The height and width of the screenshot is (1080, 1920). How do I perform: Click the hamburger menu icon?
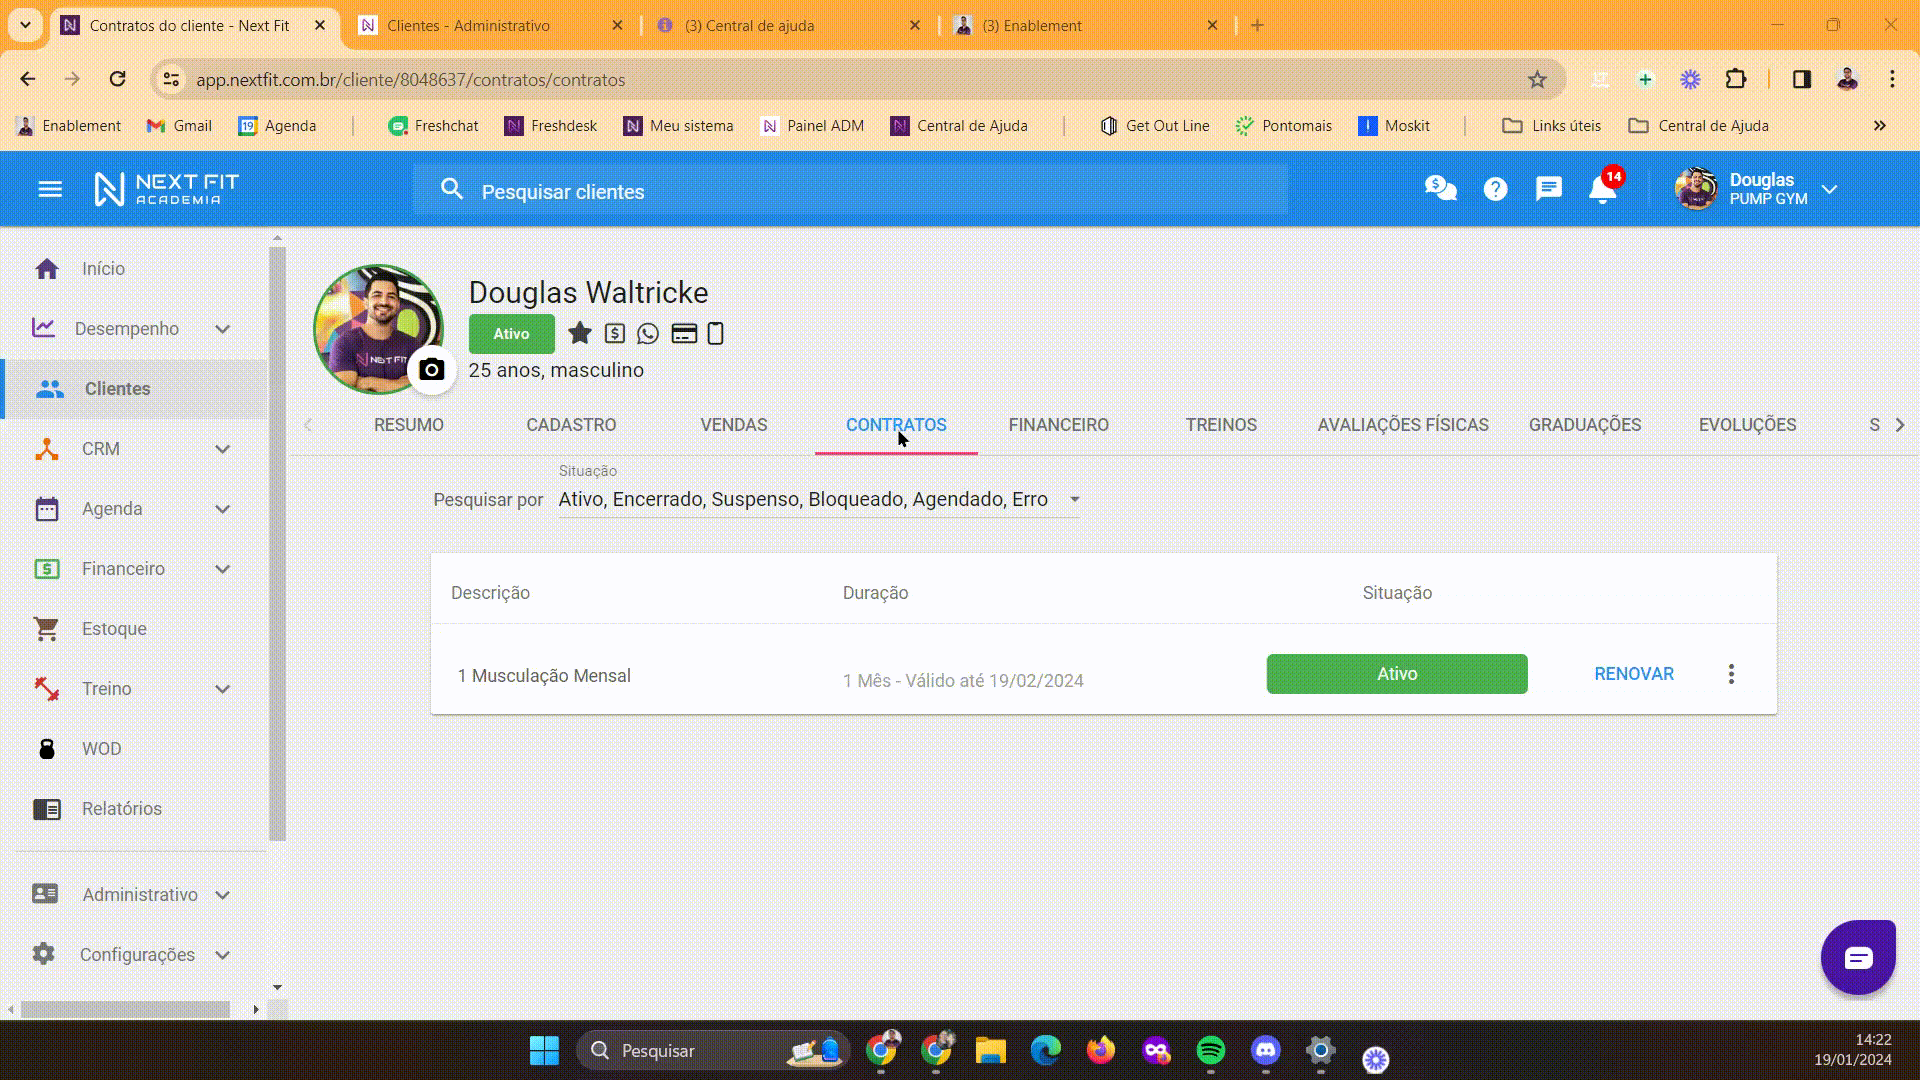[50, 189]
